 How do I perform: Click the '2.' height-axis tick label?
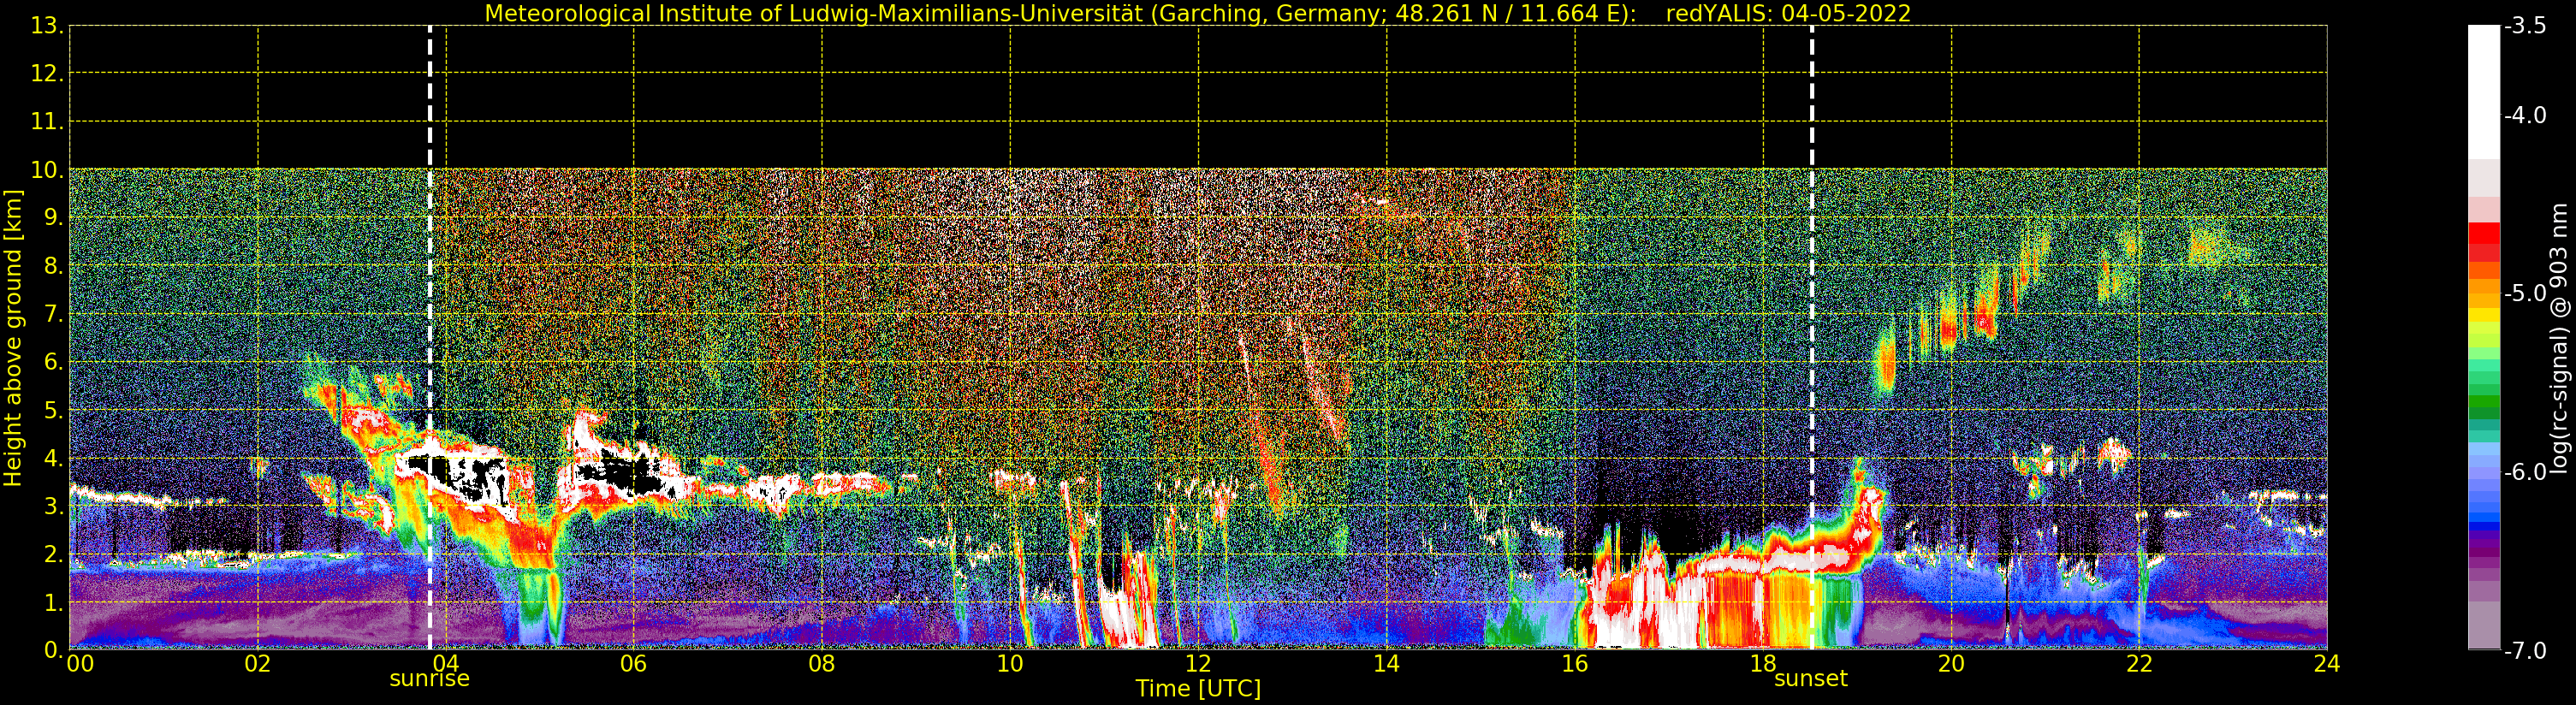click(53, 554)
